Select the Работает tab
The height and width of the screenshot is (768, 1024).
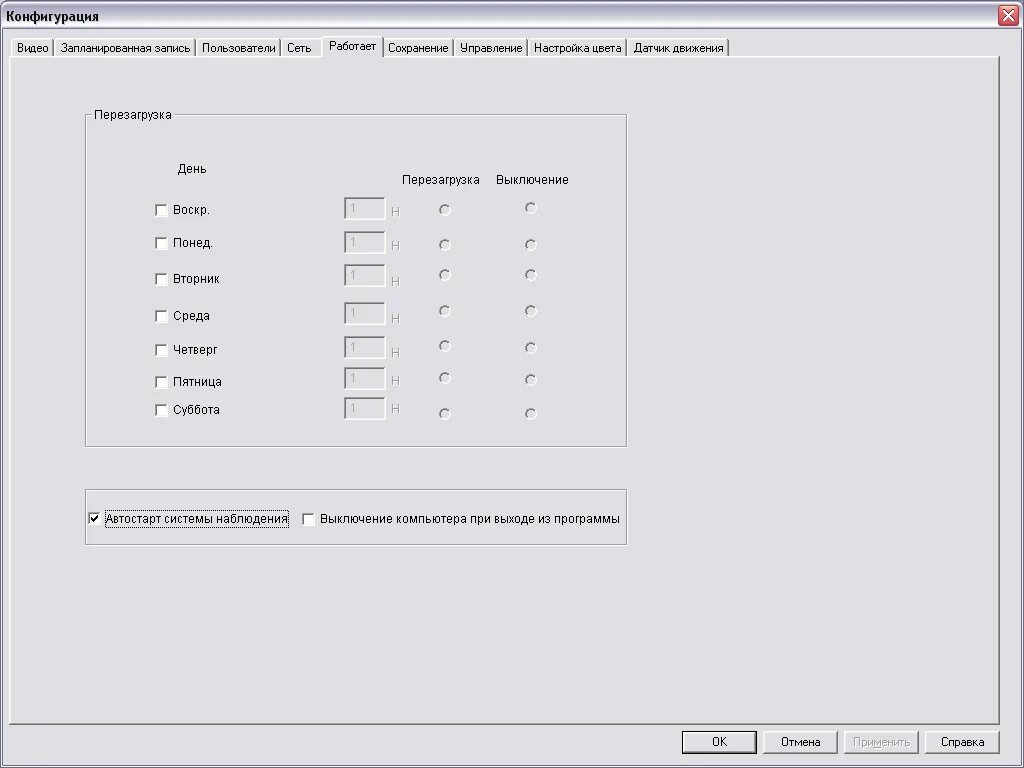352,46
